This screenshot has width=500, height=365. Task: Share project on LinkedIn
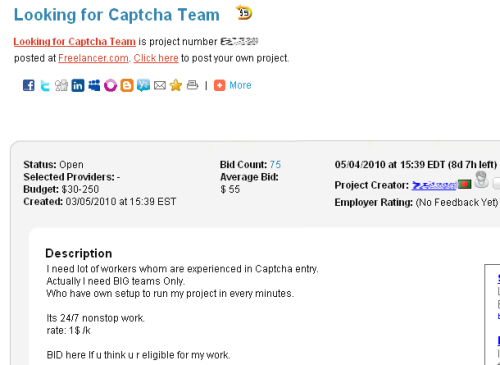(x=78, y=85)
